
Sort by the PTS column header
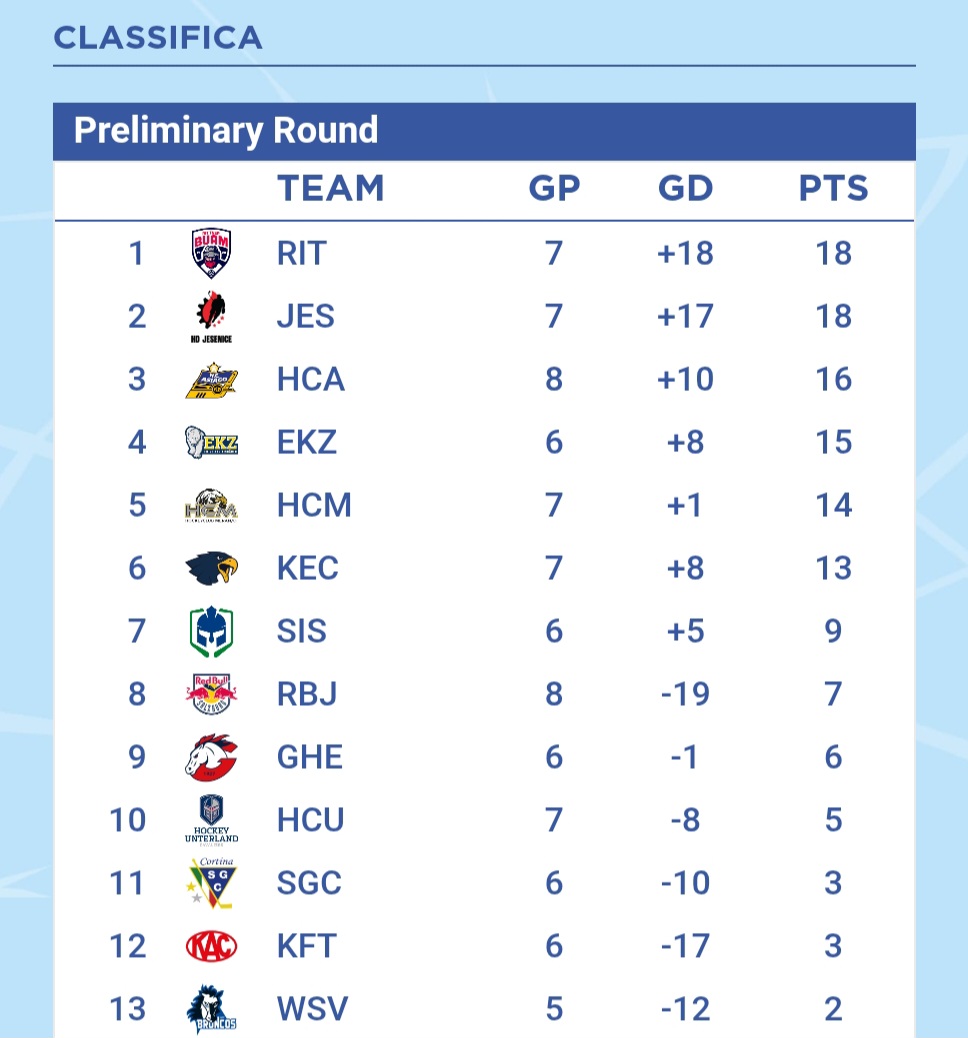pos(833,188)
